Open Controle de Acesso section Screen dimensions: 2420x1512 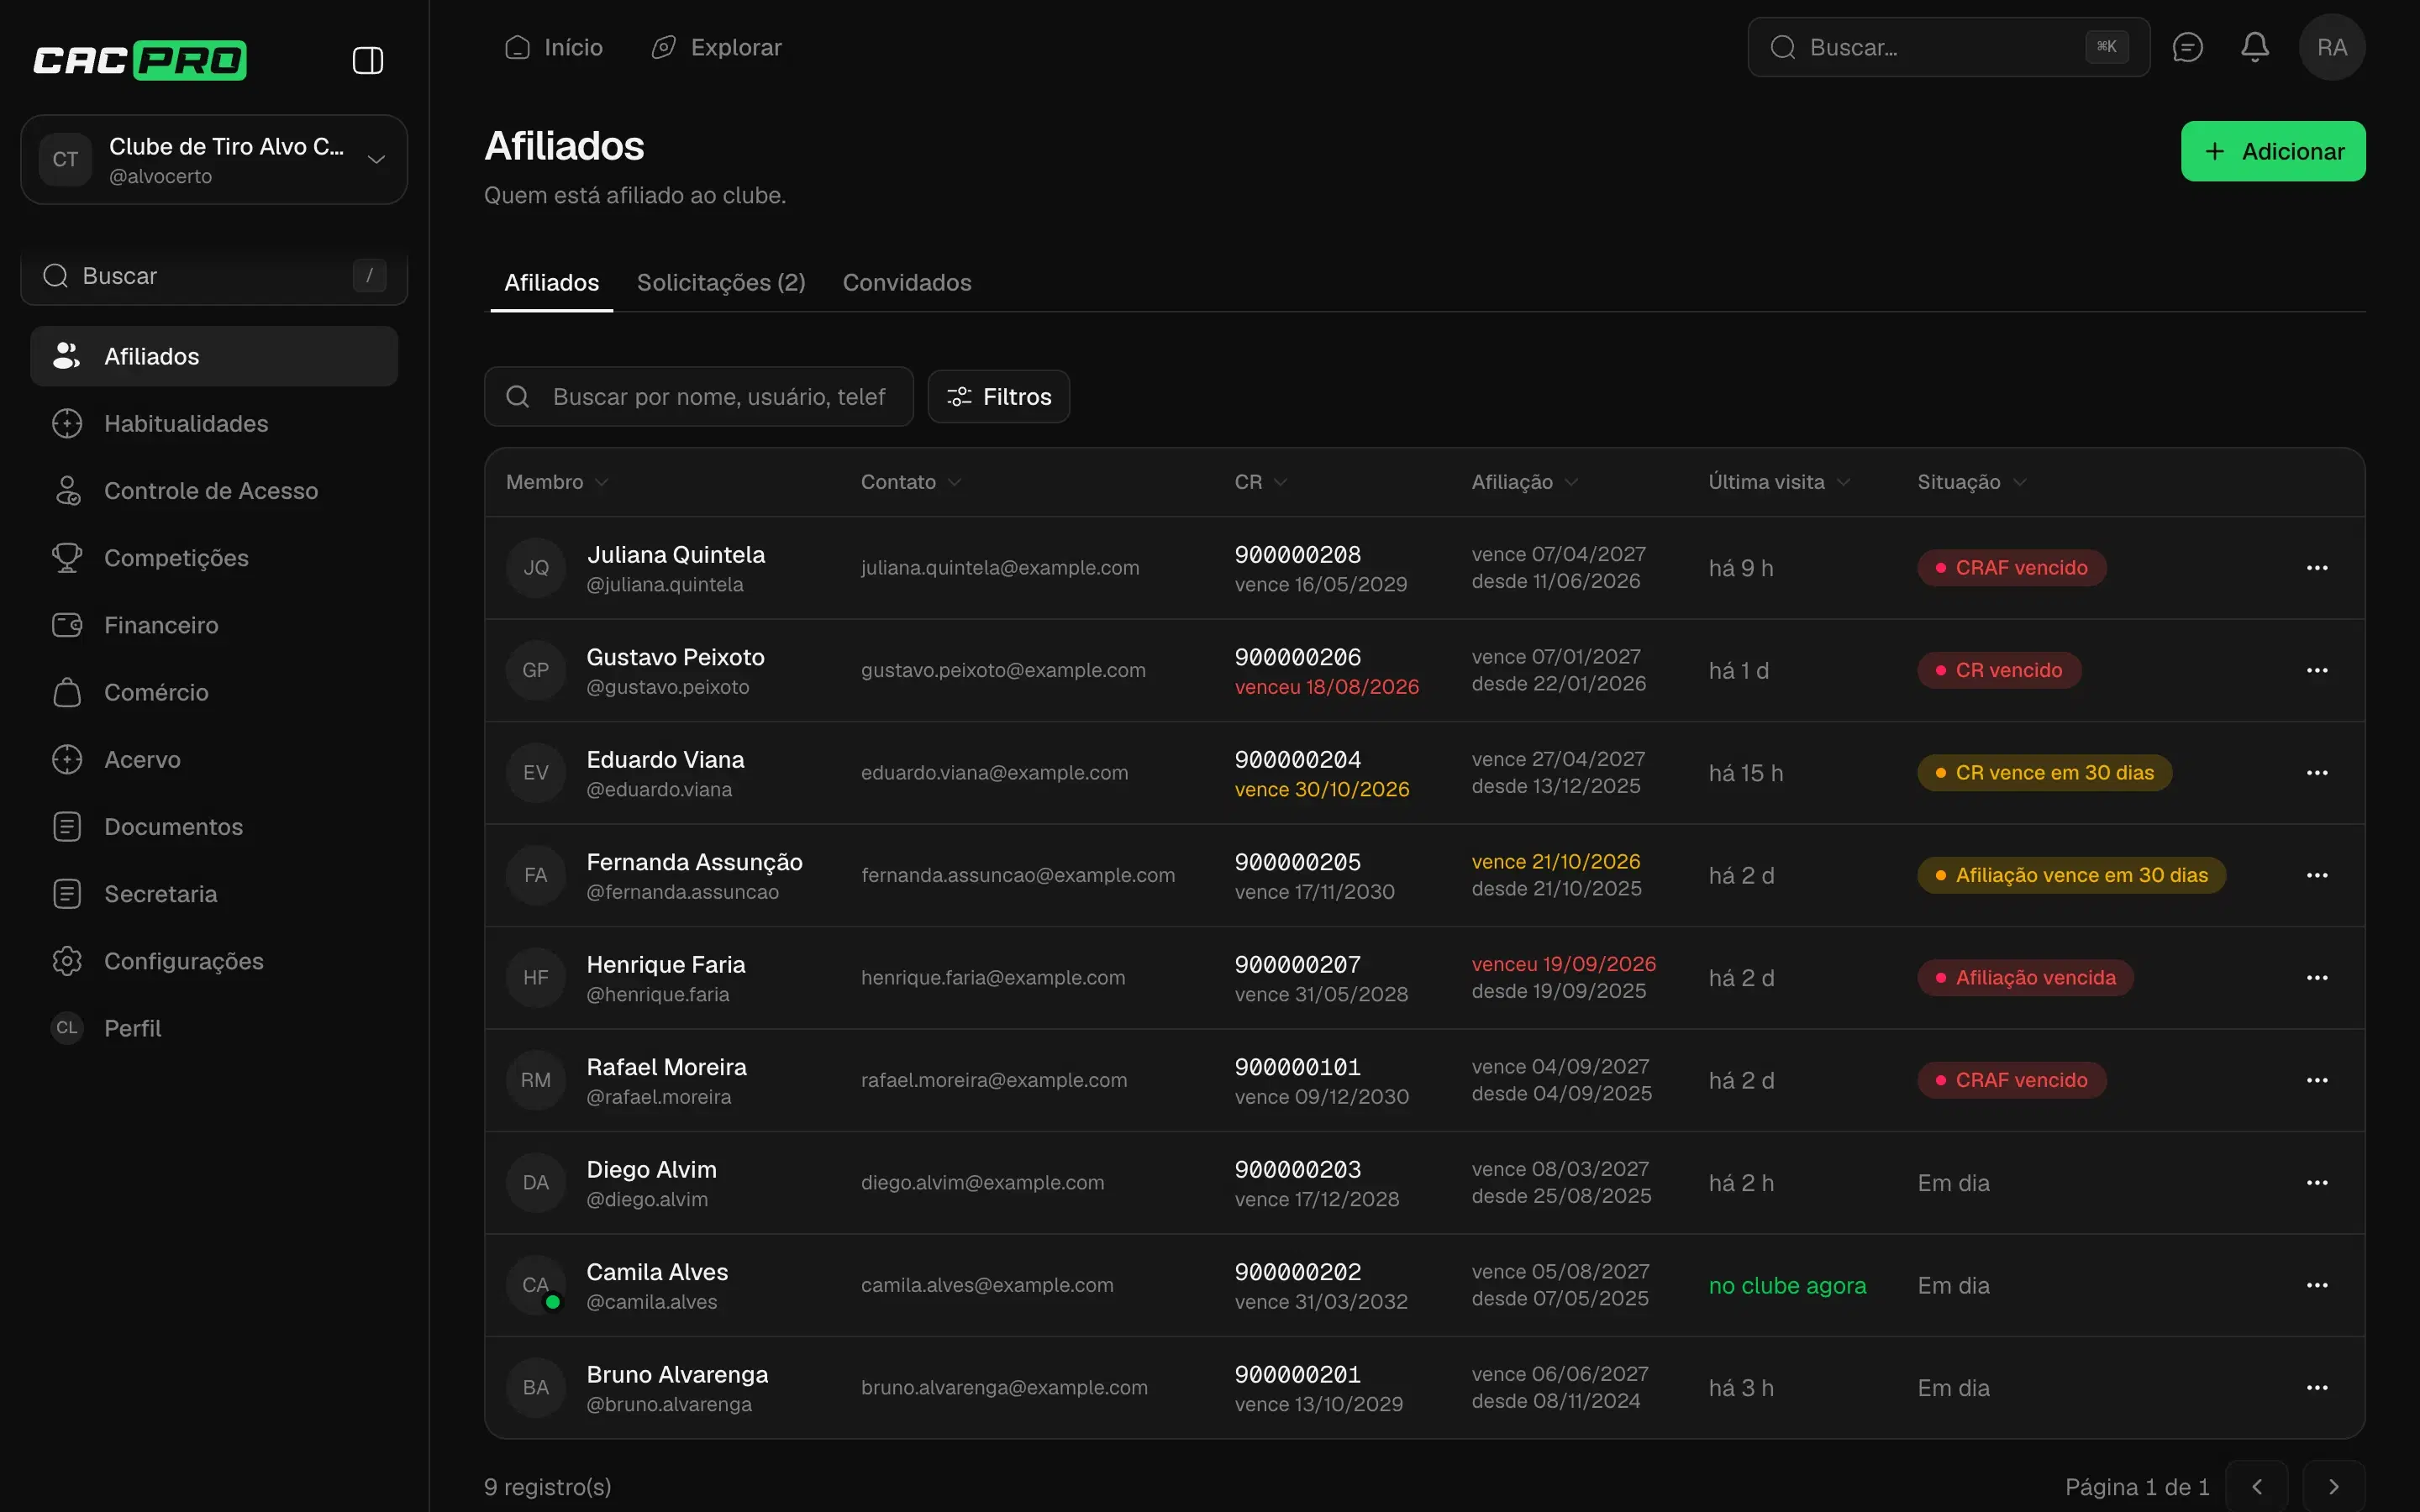click(214, 490)
